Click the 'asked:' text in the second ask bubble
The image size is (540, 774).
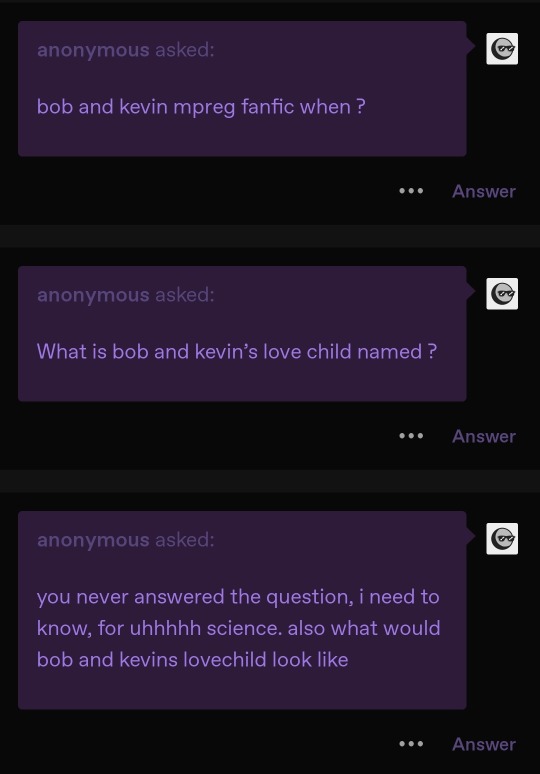(185, 295)
